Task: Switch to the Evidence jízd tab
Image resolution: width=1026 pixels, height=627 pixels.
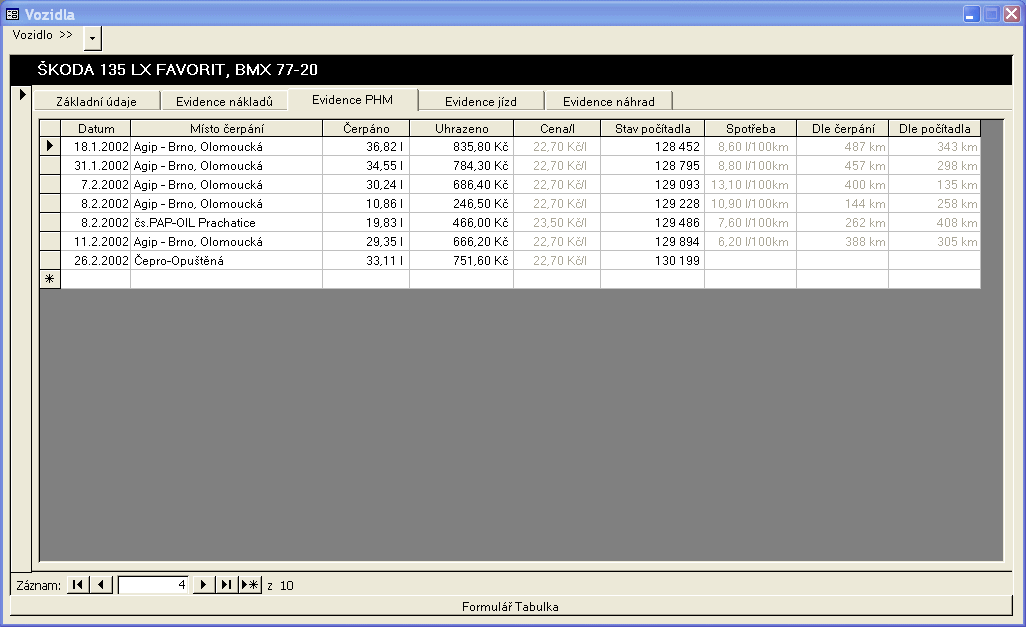Action: [481, 101]
